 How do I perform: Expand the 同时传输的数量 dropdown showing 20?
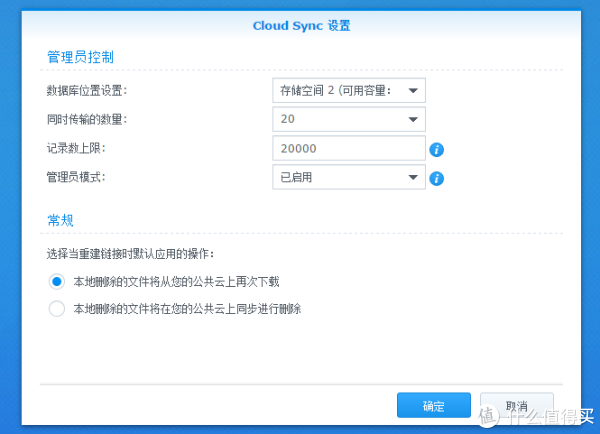(349, 120)
